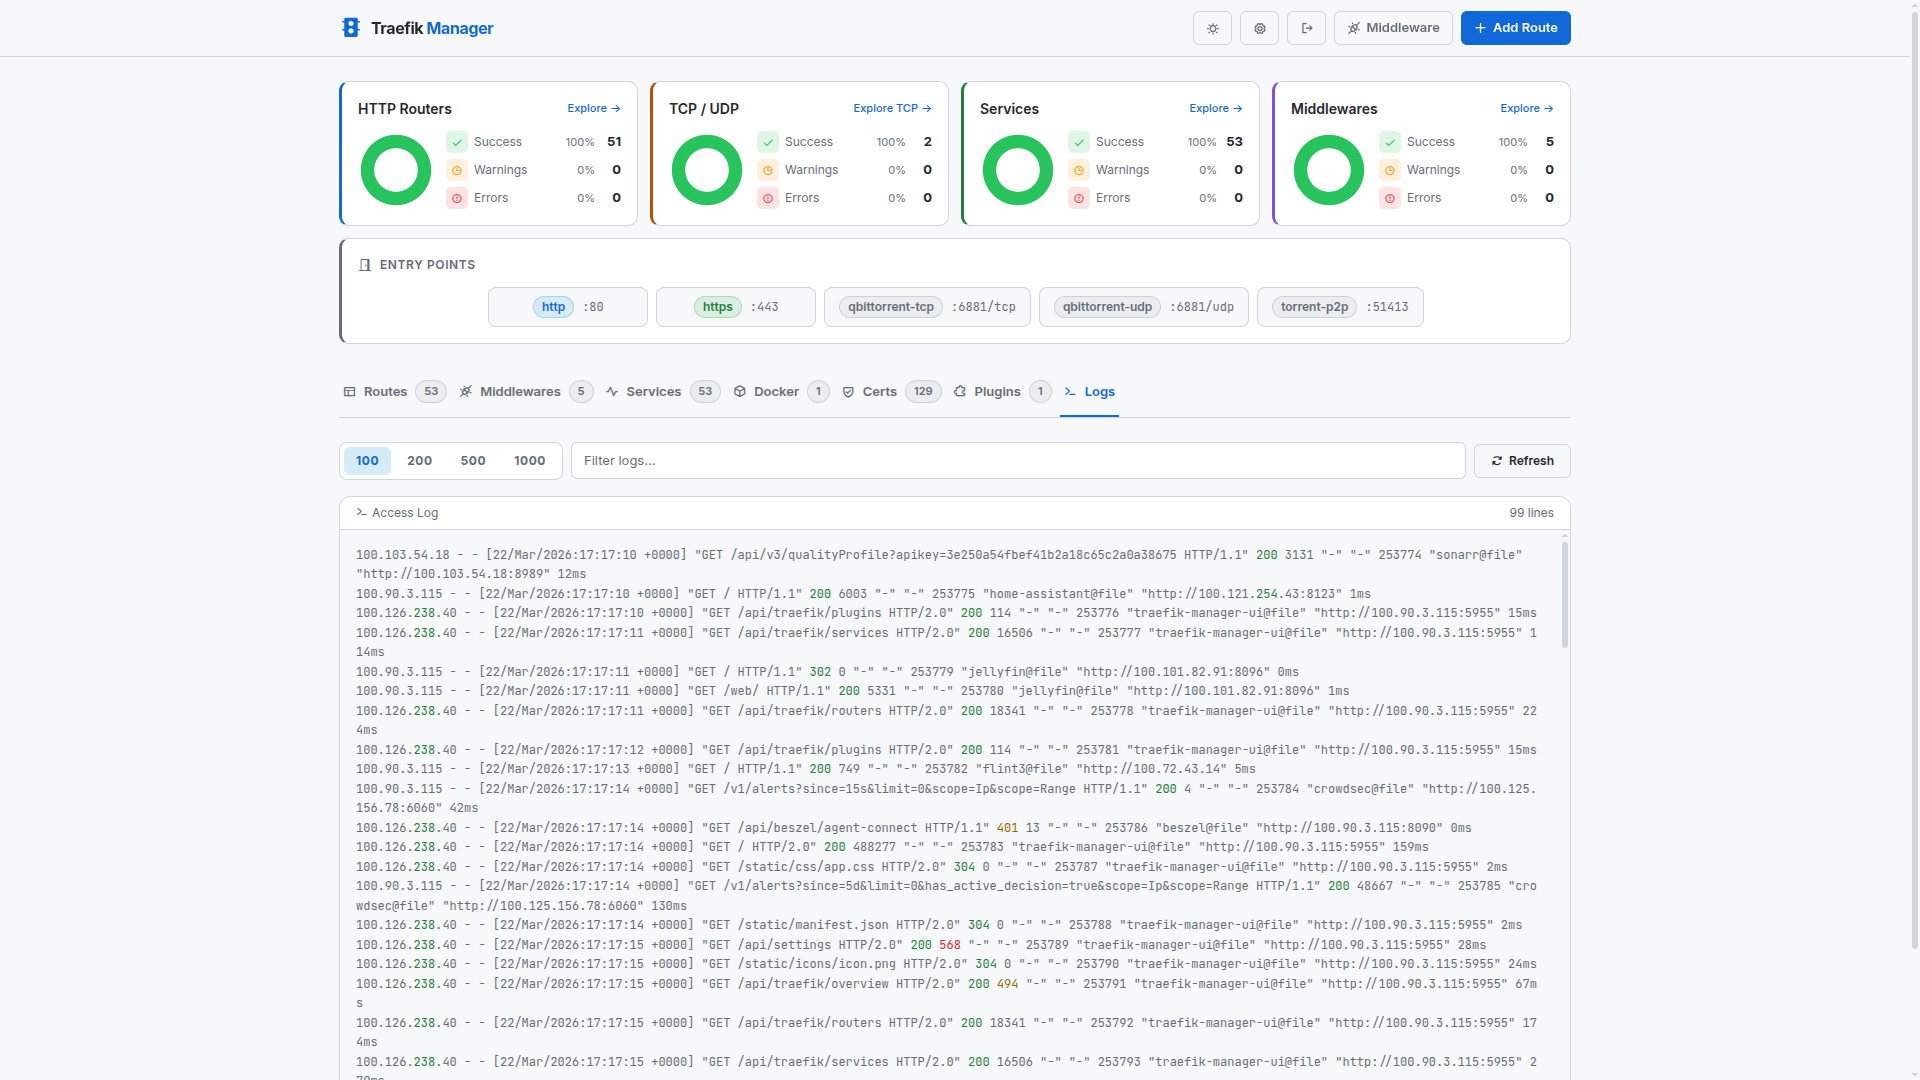The image size is (1920, 1080).
Task: Open the Docker tab
Action: pyautogui.click(x=775, y=392)
